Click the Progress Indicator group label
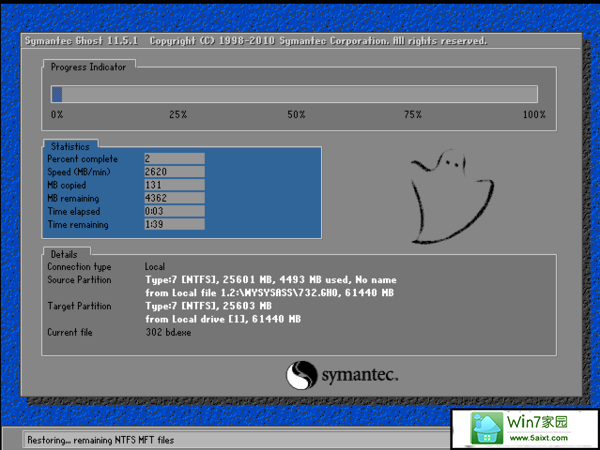600x450 pixels. [x=88, y=67]
